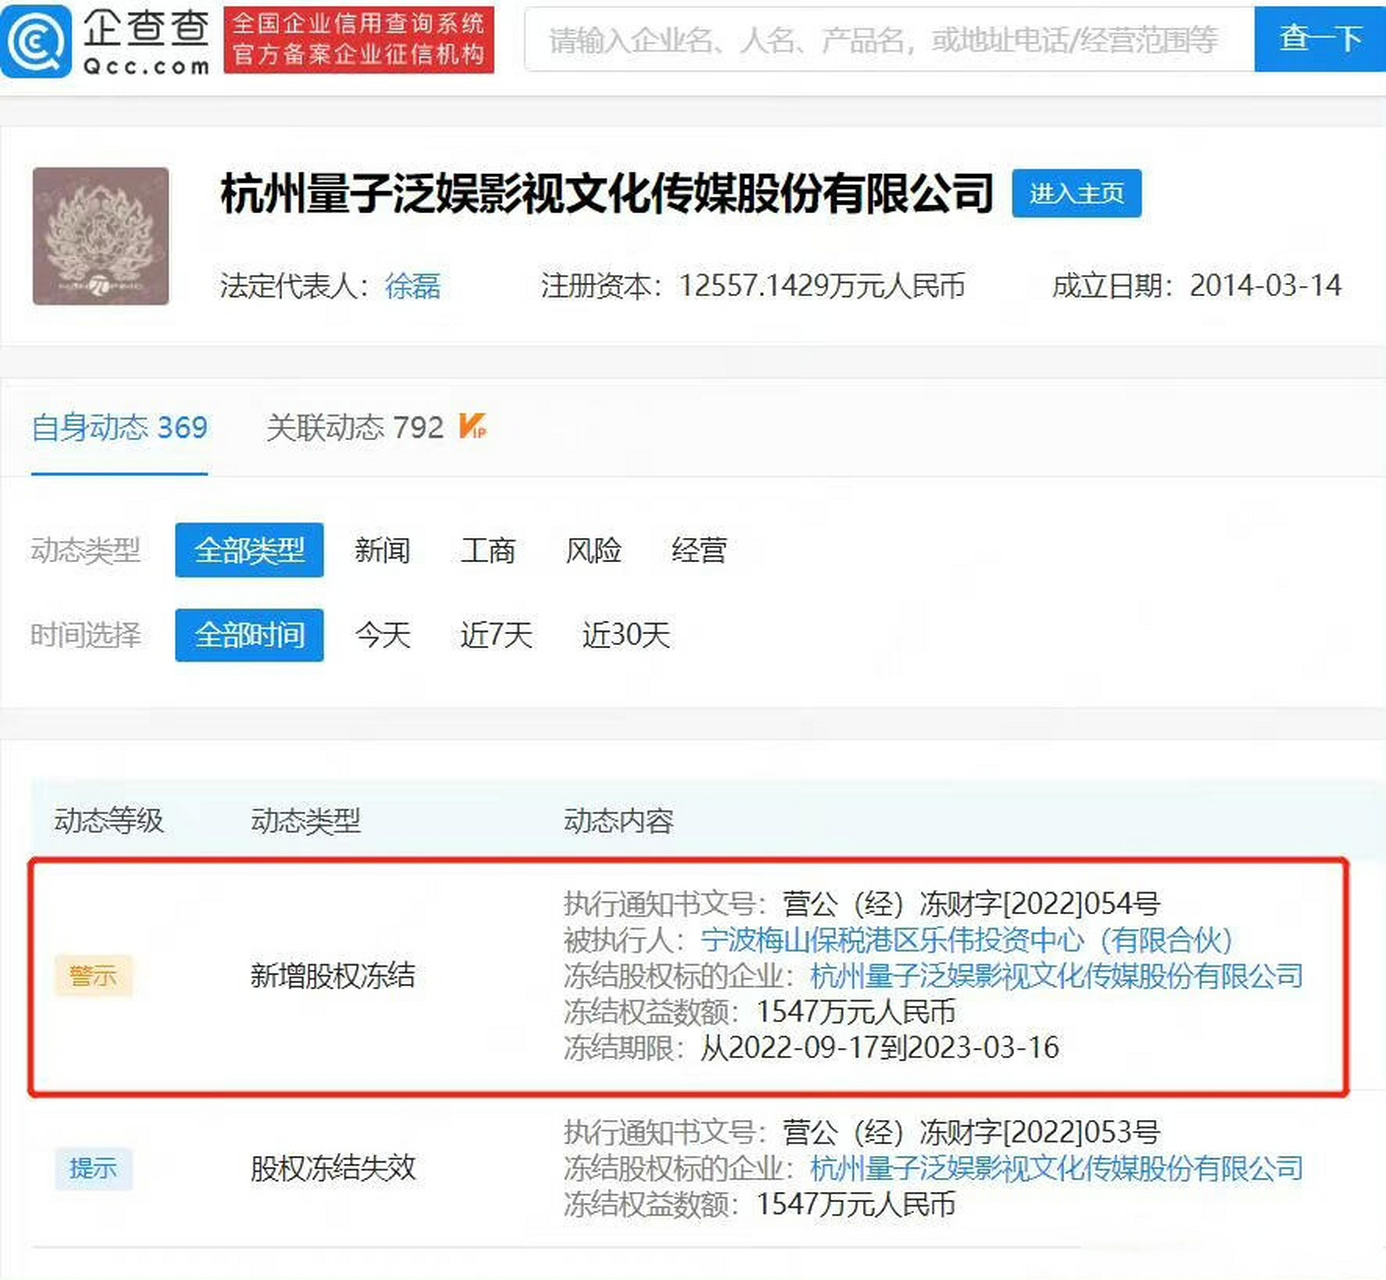Viewport: 1386px width, 1280px height.
Task: Filter dynamics by 经营
Action: (699, 550)
